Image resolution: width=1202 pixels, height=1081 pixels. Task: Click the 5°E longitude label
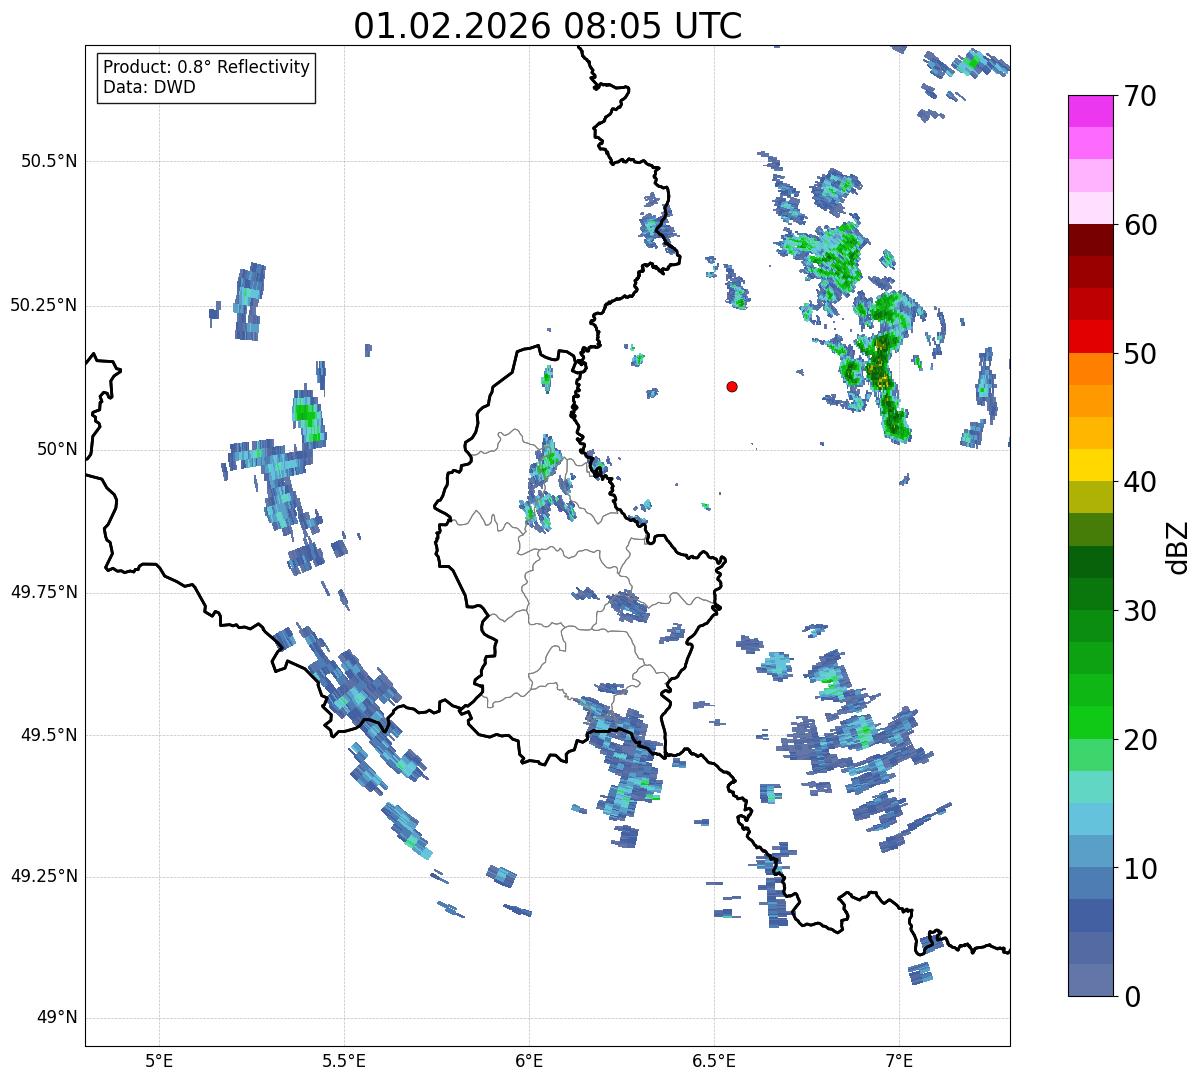[x=159, y=1061]
